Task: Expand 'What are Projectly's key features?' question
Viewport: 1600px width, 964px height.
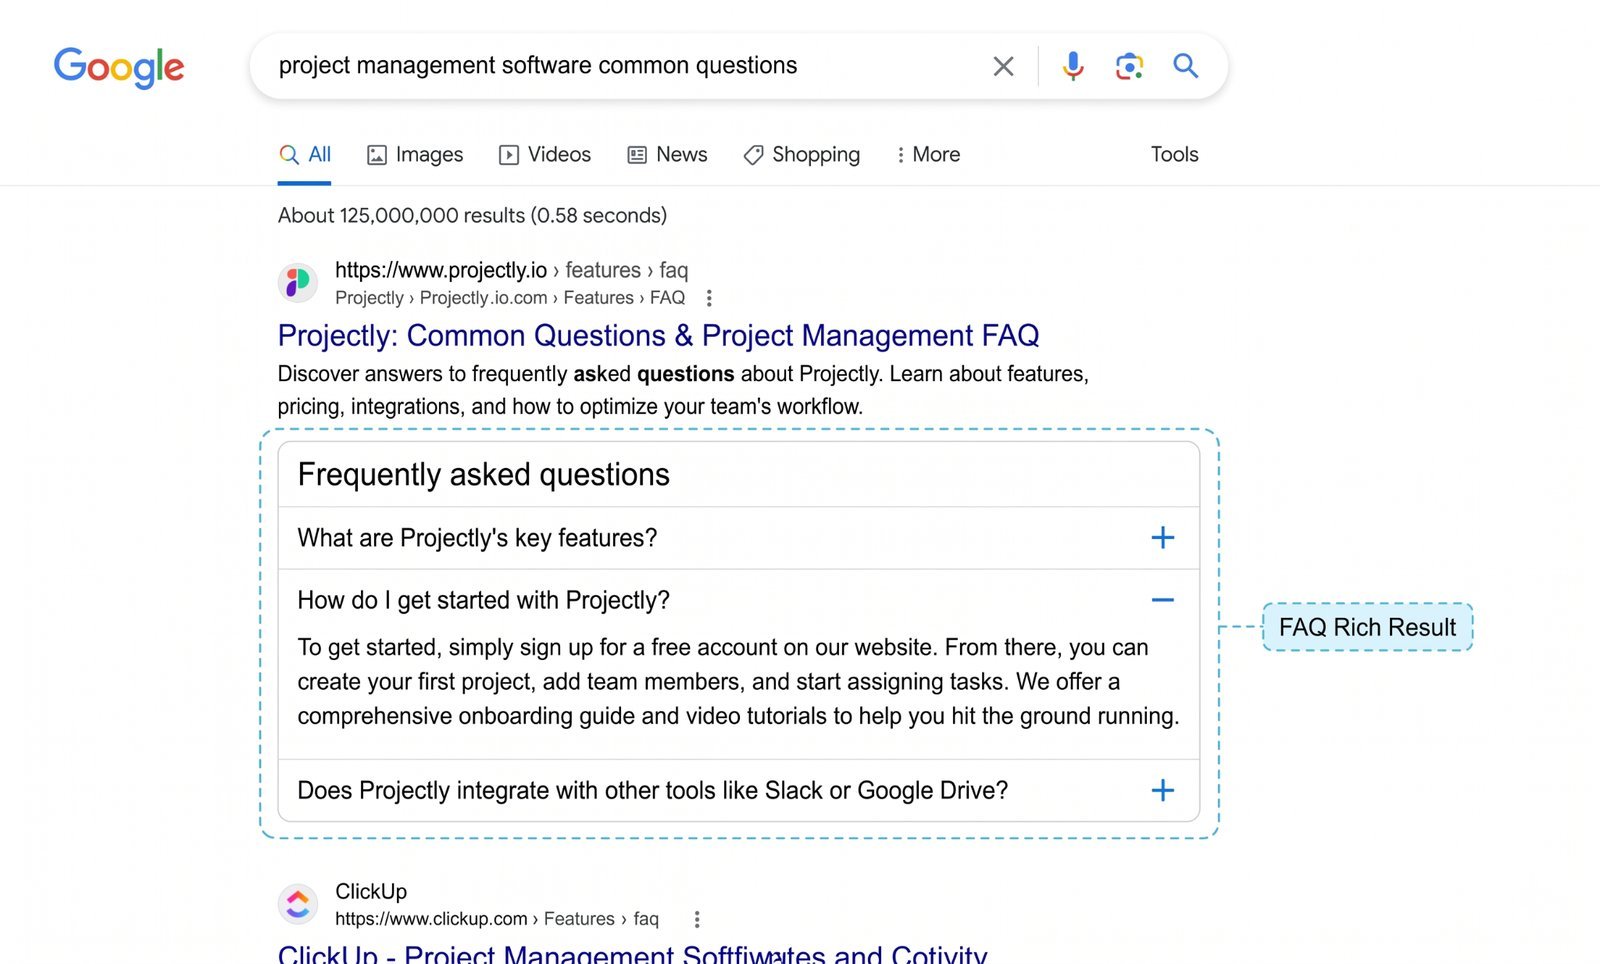Action: click(x=738, y=538)
